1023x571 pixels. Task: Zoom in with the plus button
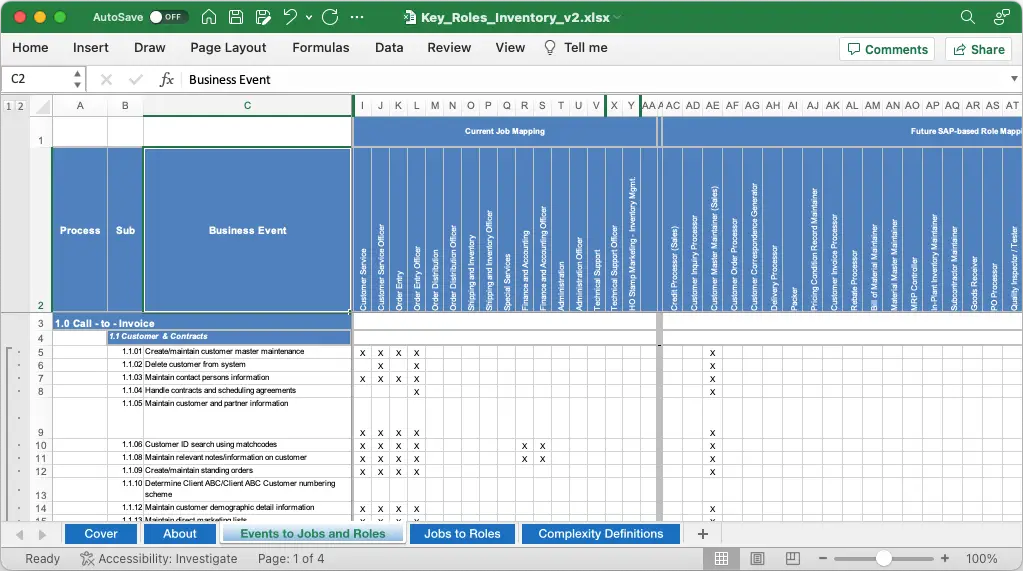[945, 559]
